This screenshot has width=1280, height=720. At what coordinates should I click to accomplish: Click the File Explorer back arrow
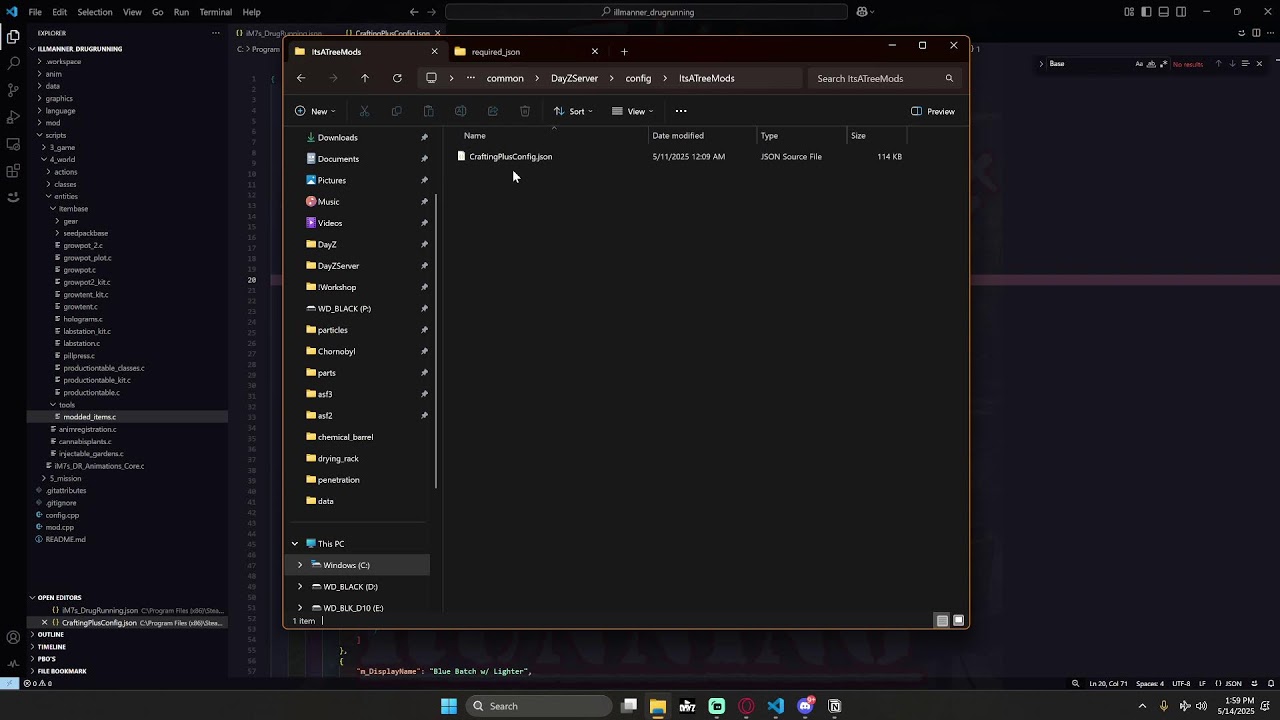301,78
